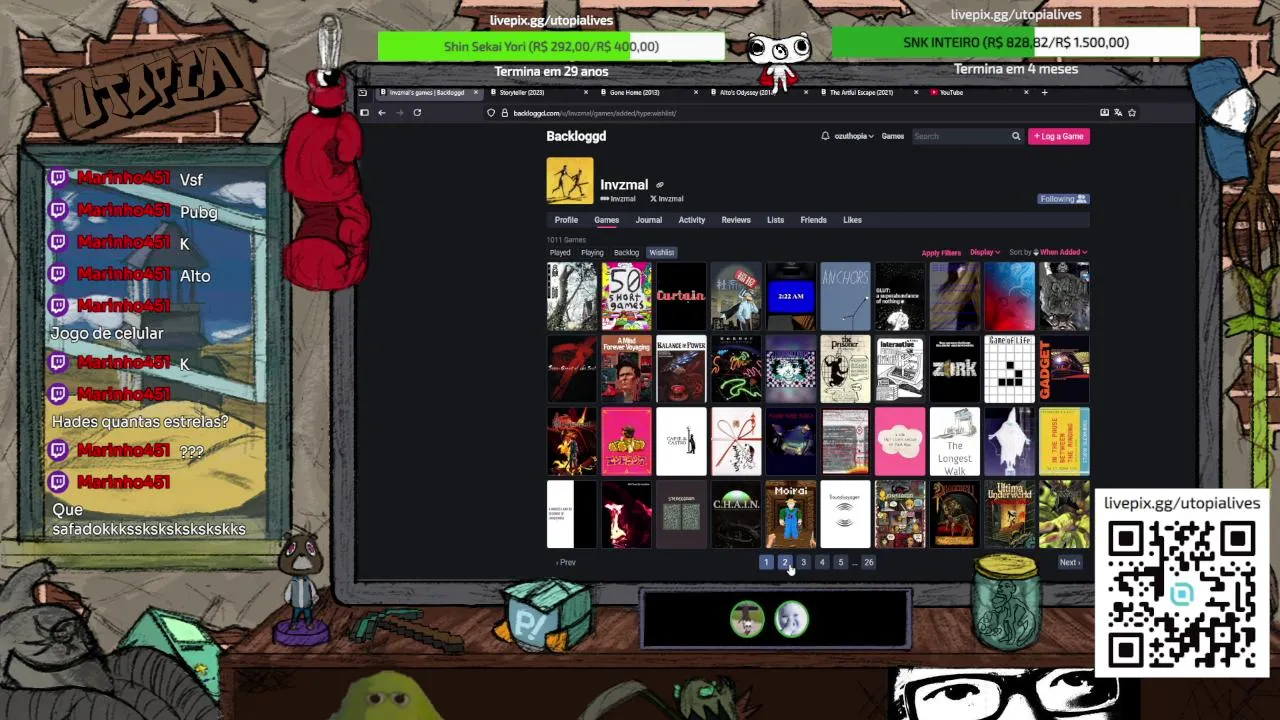Open the browser sidebar panel icon
This screenshot has width=1280, height=720.
(x=364, y=113)
